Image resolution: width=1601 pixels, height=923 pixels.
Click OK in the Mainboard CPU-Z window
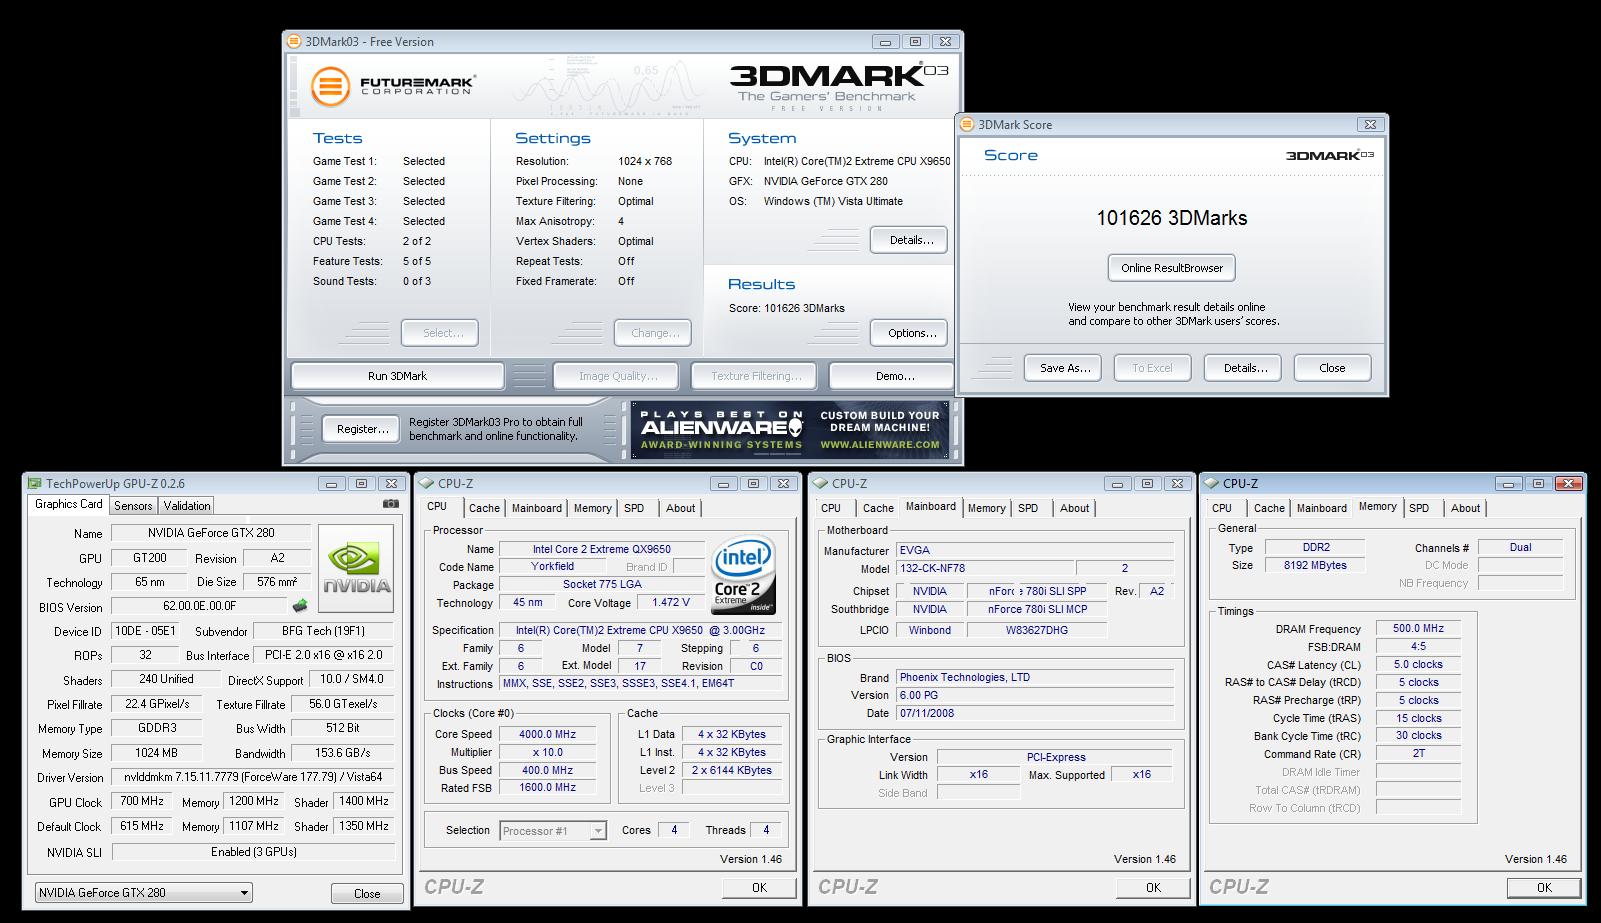coord(1153,887)
